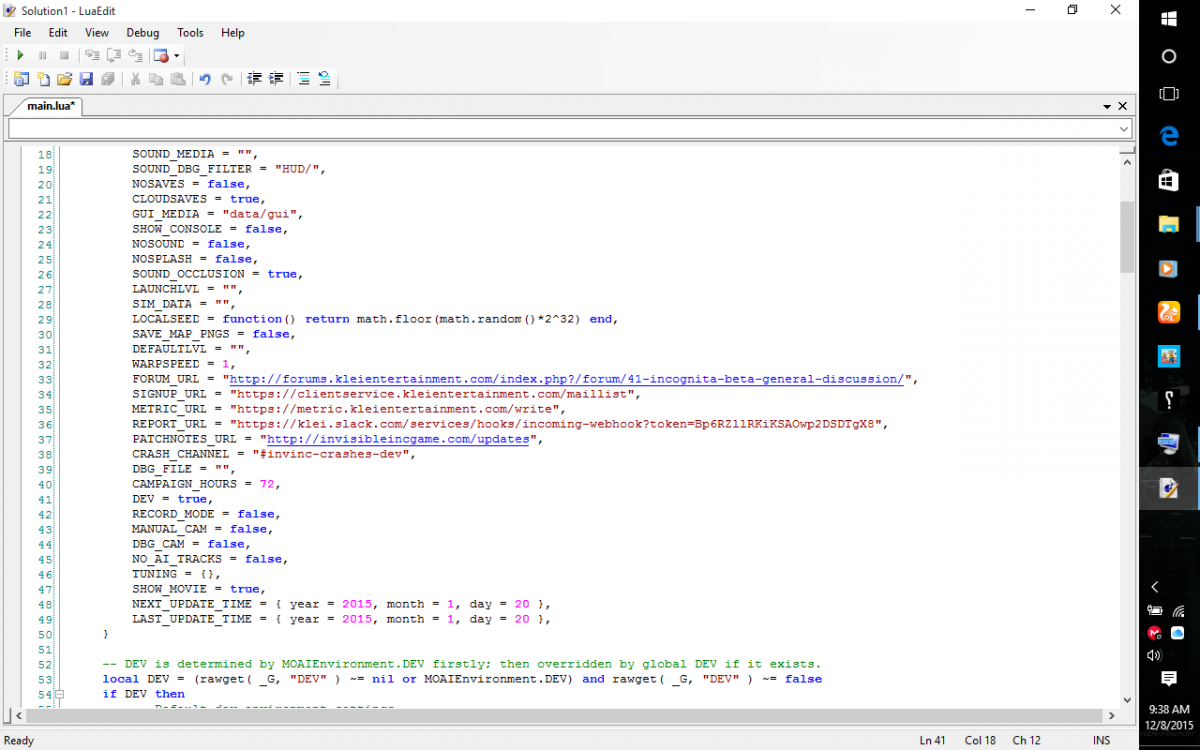This screenshot has height=750, width=1200.
Task: Toggle breakpoint using the red dot icon
Action: coord(161,56)
